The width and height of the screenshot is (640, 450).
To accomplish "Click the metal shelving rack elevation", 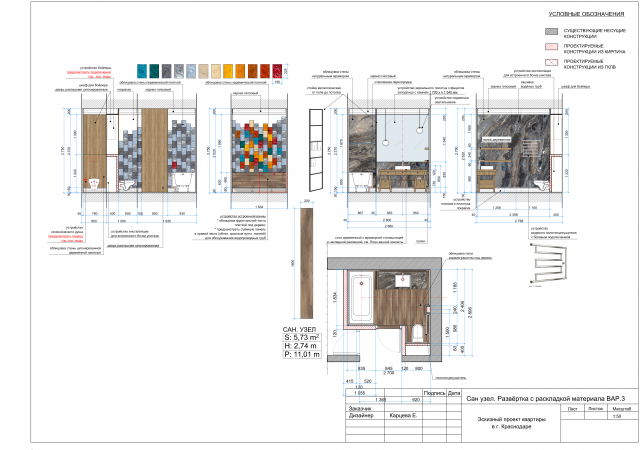I will [316, 150].
